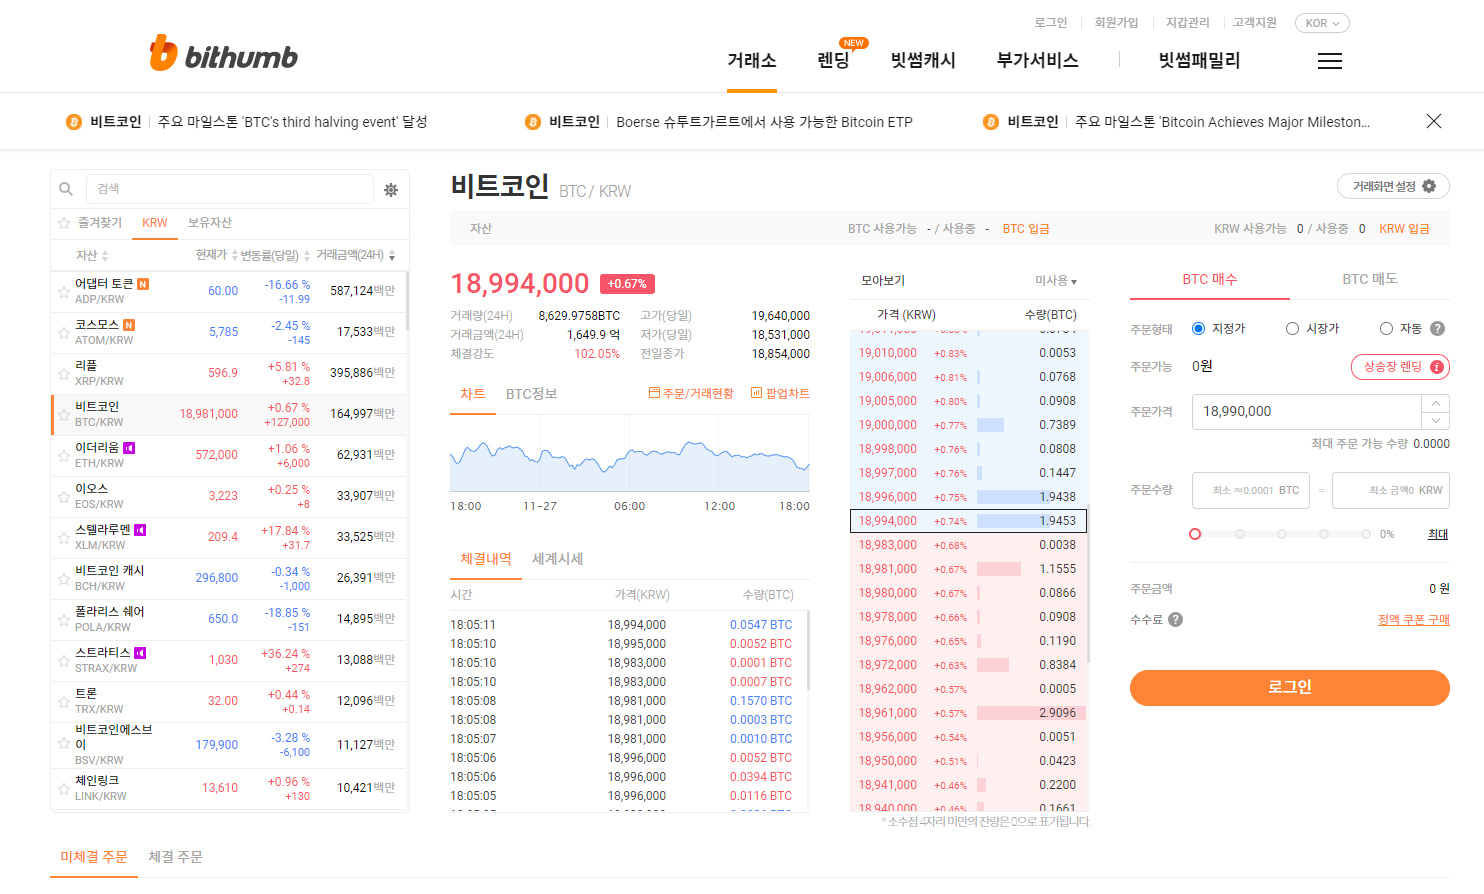Click the order quantity slider start handle

[x=1195, y=534]
